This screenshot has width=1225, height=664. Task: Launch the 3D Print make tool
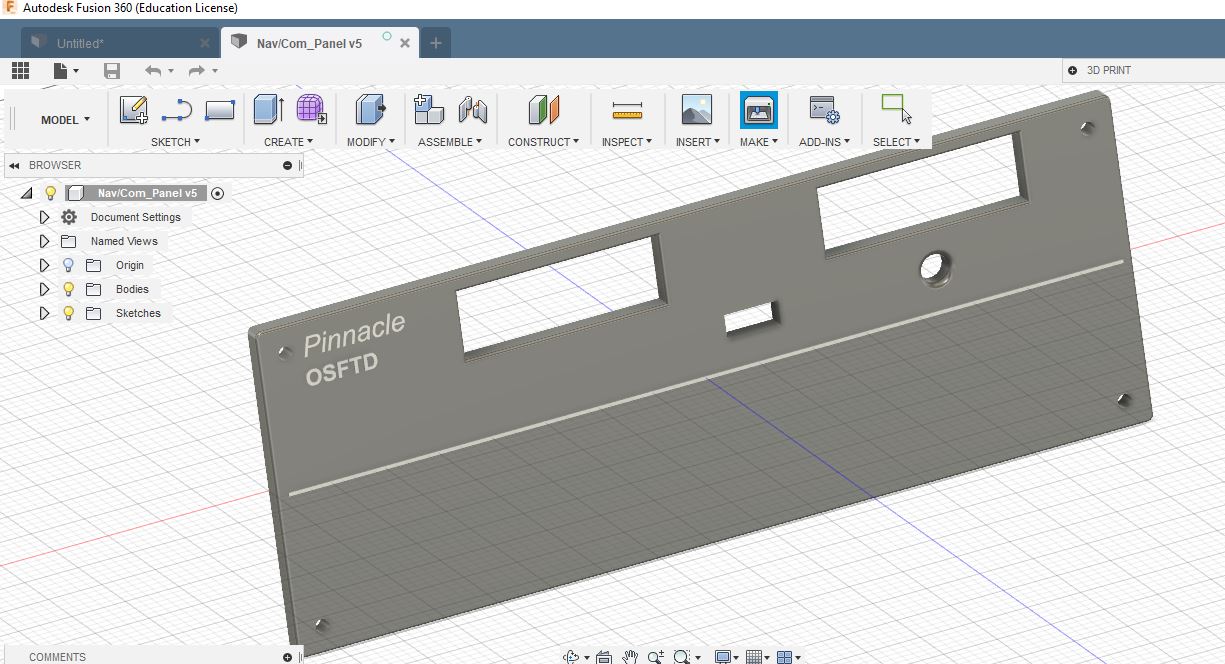[759, 109]
